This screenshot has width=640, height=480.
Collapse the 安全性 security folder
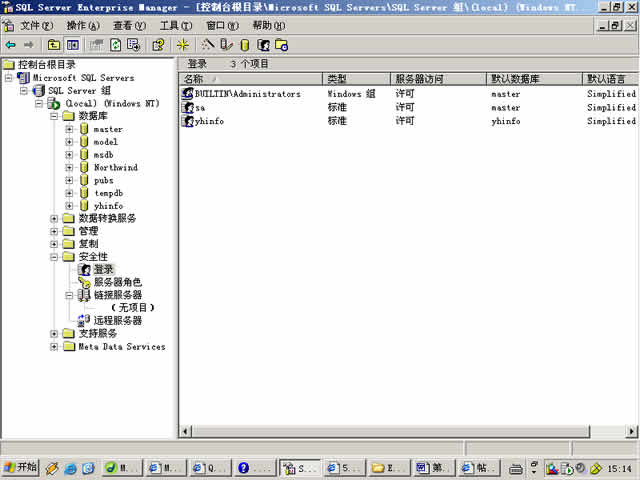(54, 257)
